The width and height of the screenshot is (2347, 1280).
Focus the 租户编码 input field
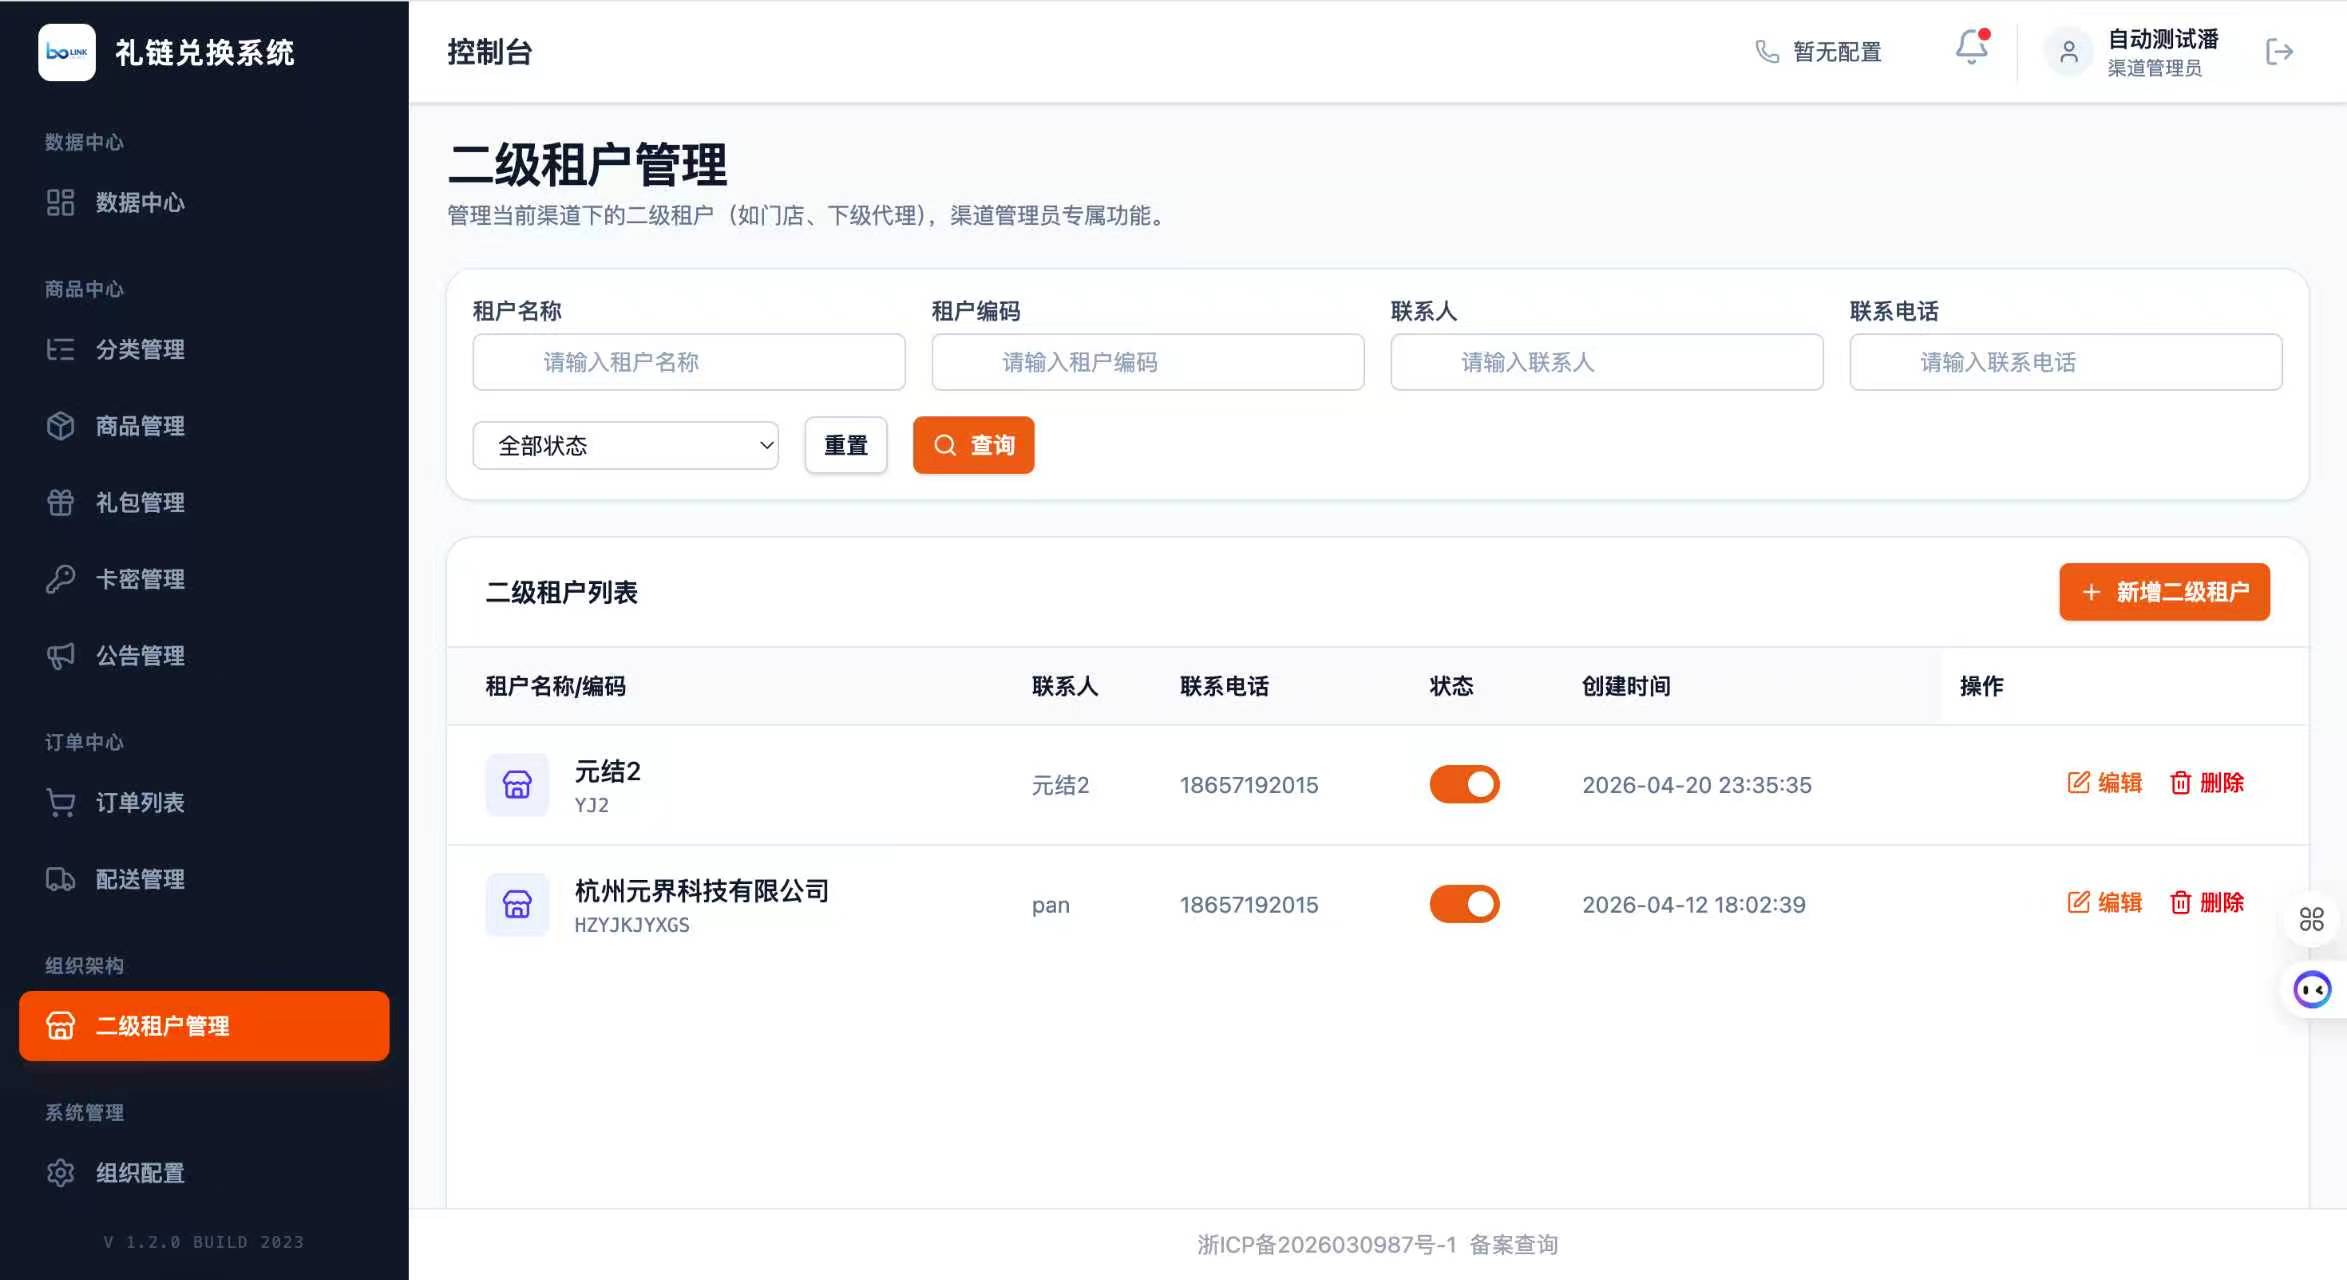pos(1148,362)
